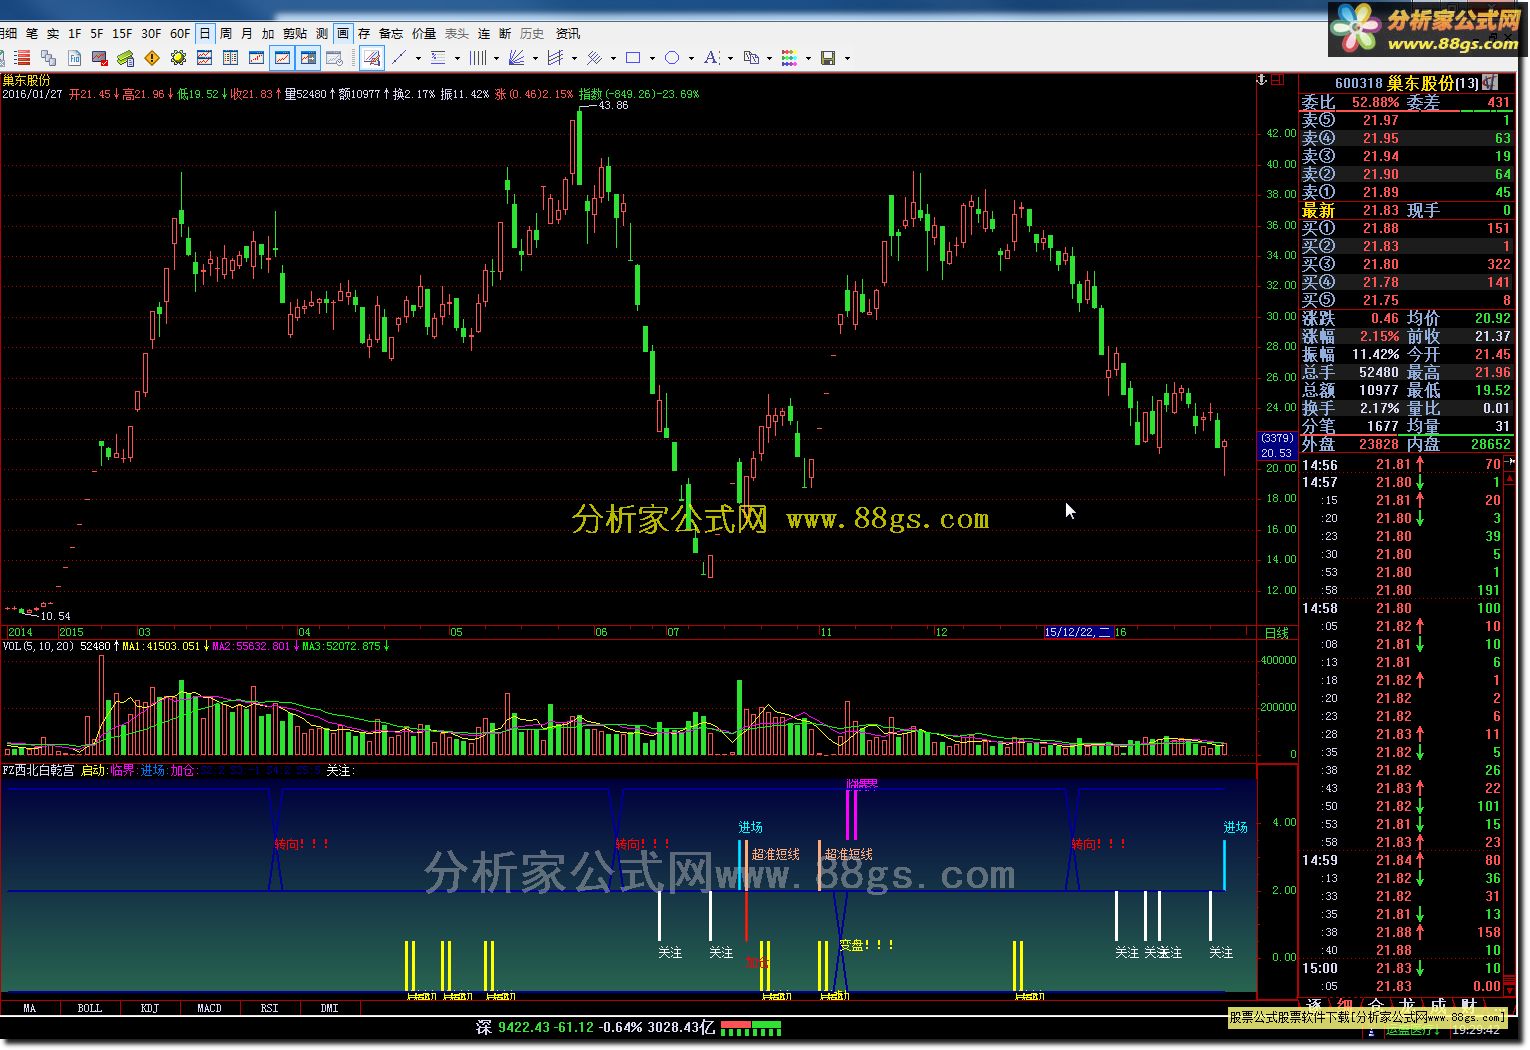Click the red-blue line chart toolbar icon

tap(204, 58)
